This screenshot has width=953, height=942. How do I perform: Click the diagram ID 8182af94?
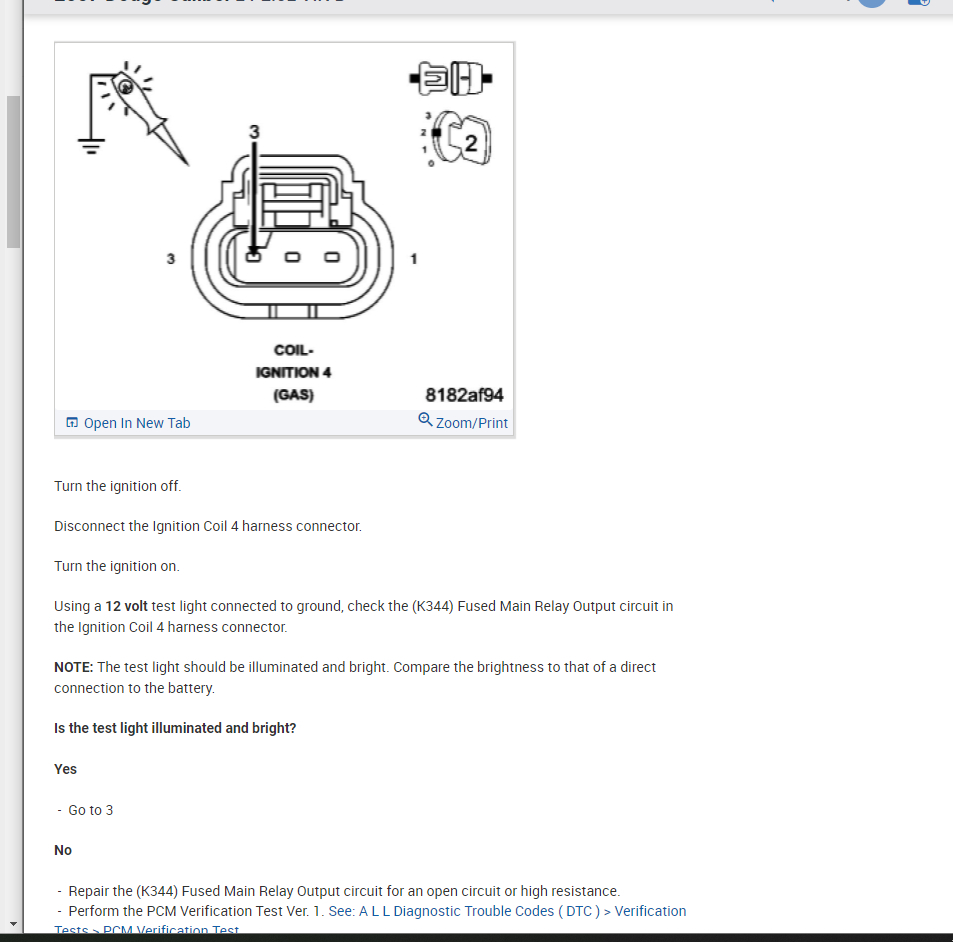point(464,395)
